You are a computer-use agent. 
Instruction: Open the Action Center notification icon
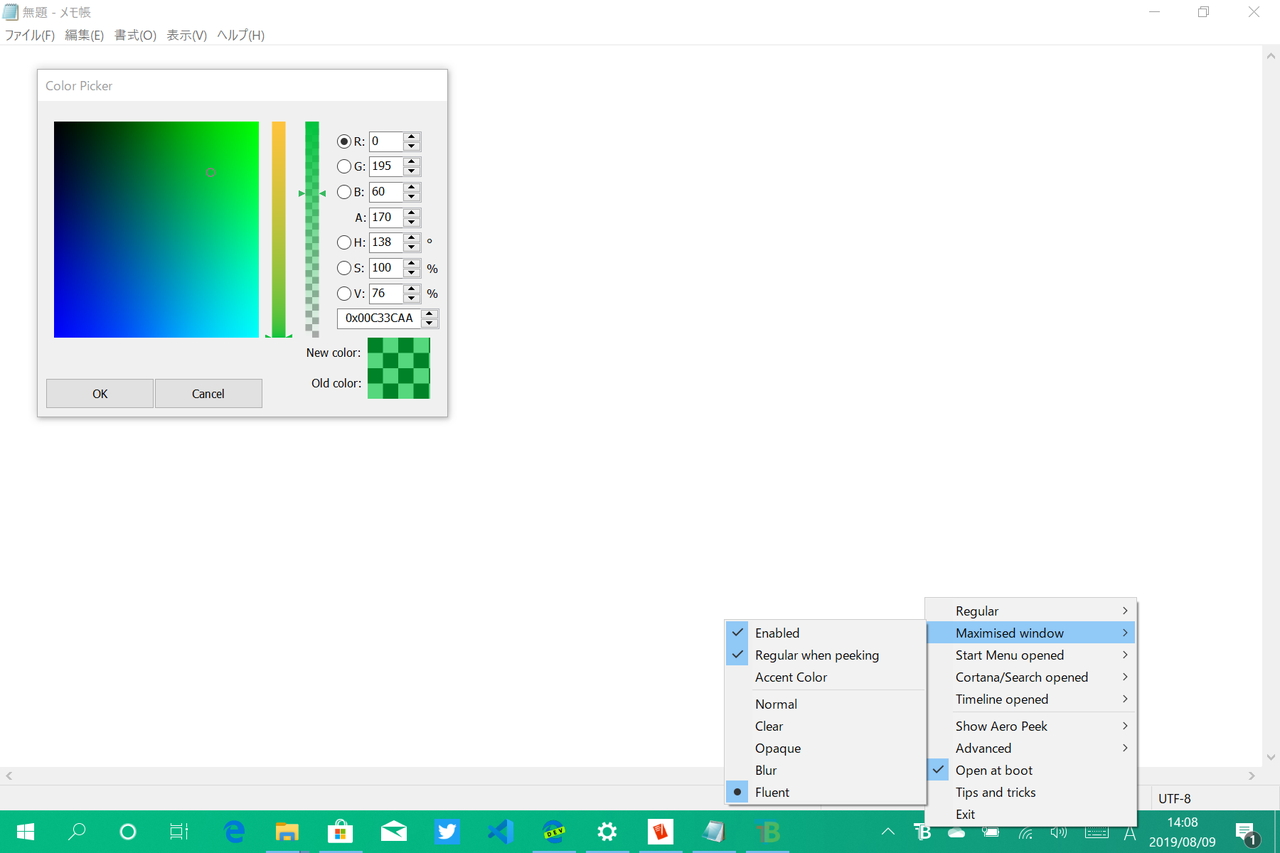coord(1246,832)
